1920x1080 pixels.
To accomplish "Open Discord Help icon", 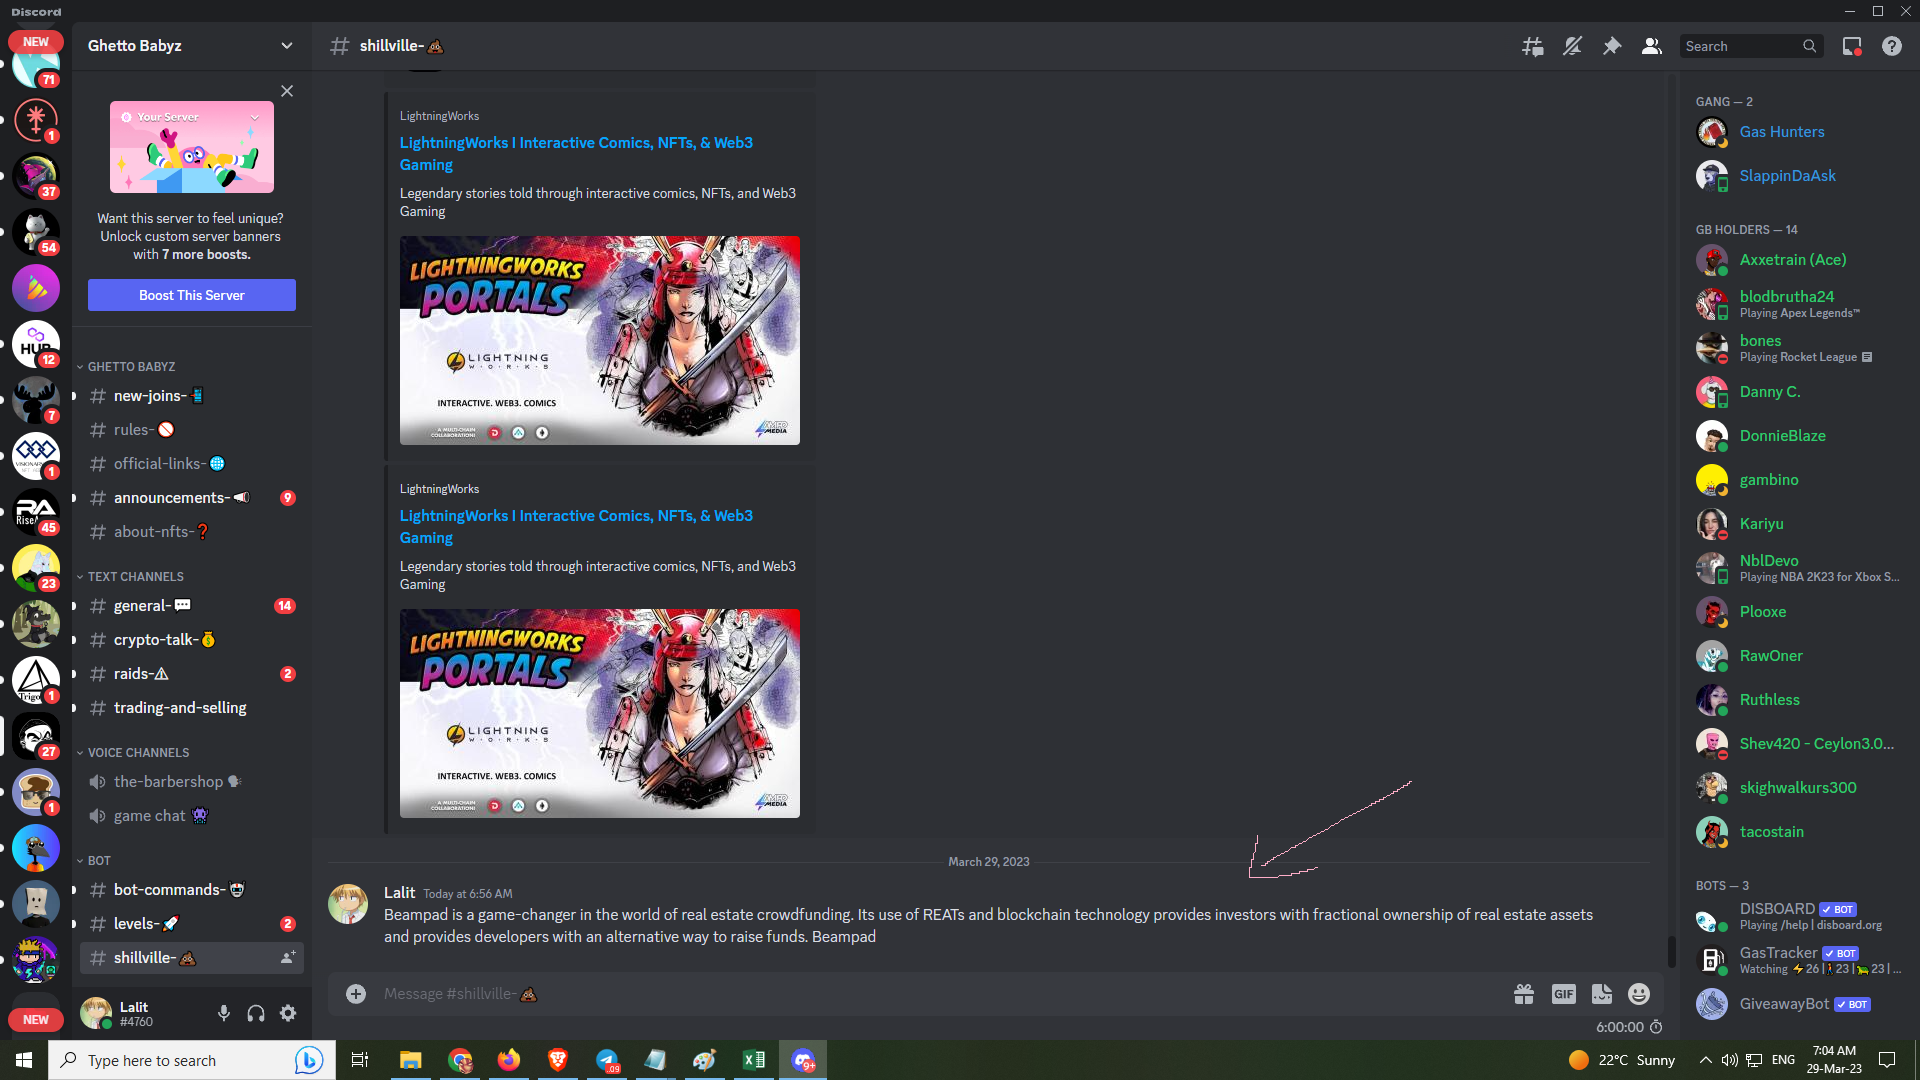I will click(1892, 46).
